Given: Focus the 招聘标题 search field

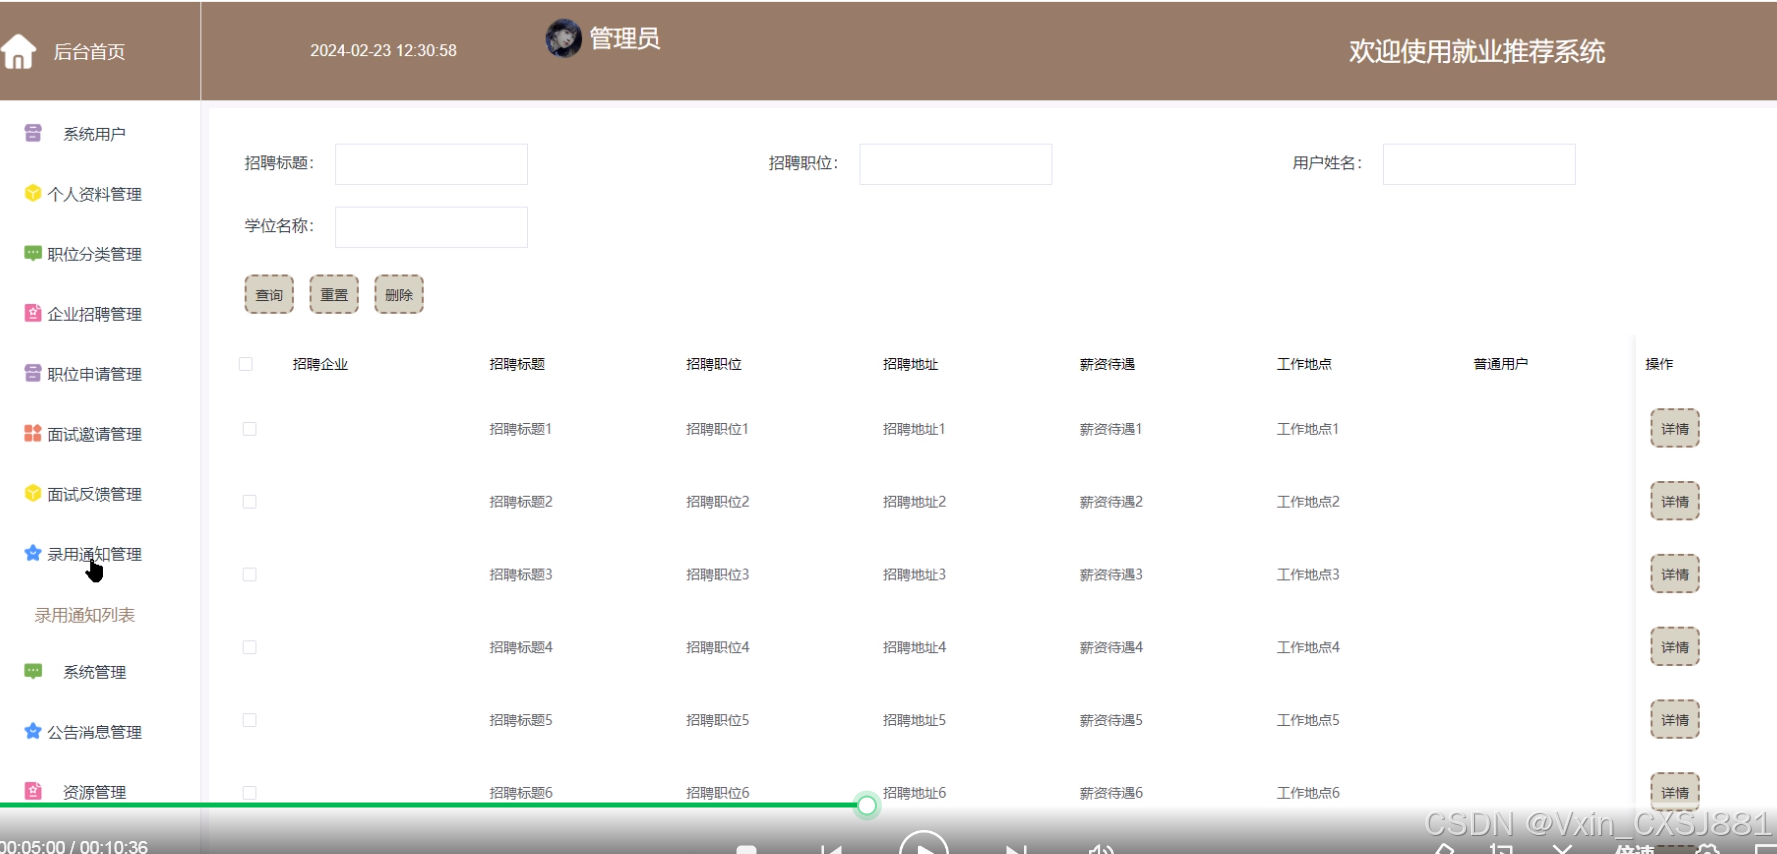Looking at the screenshot, I should 431,164.
